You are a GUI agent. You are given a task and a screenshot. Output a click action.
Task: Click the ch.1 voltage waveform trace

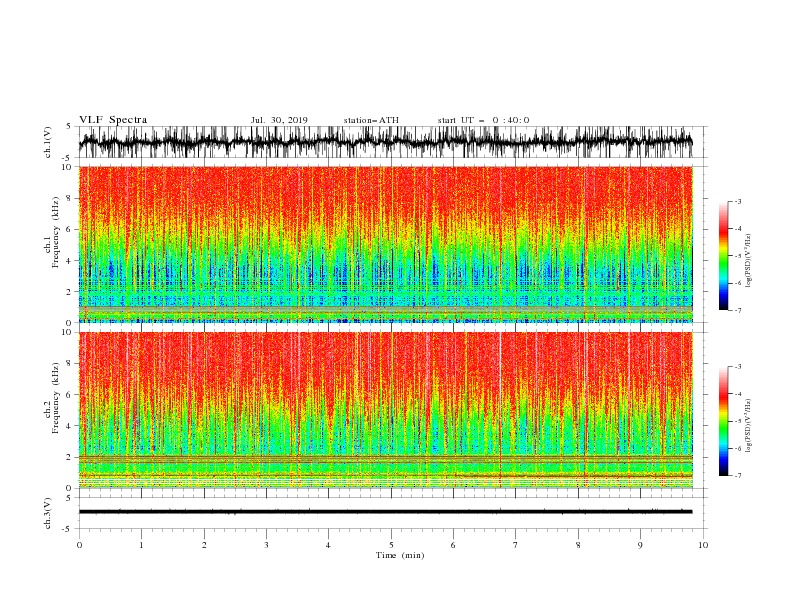pos(385,142)
